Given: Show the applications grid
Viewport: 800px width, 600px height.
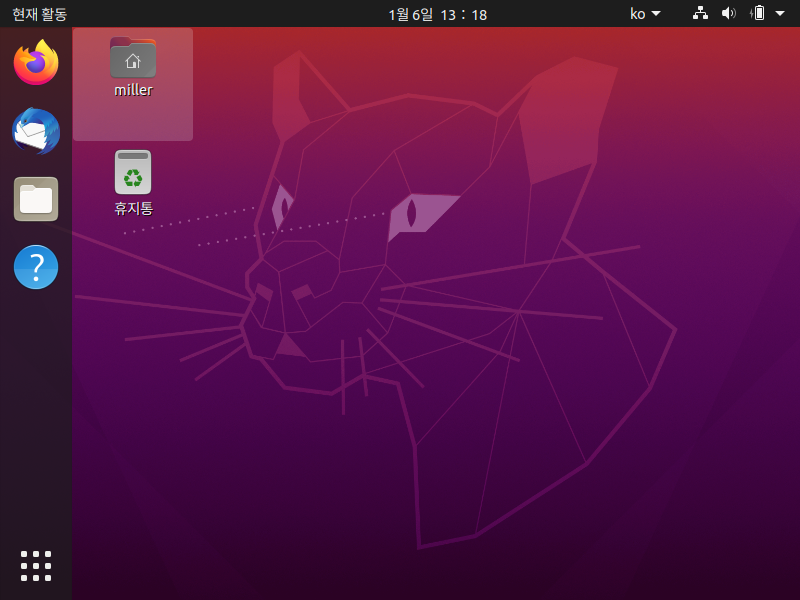Looking at the screenshot, I should (x=36, y=566).
